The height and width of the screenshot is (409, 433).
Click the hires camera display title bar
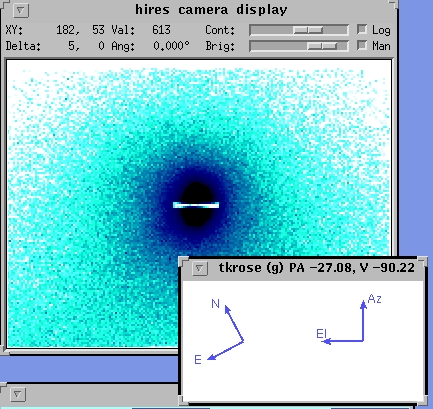[x=211, y=10]
